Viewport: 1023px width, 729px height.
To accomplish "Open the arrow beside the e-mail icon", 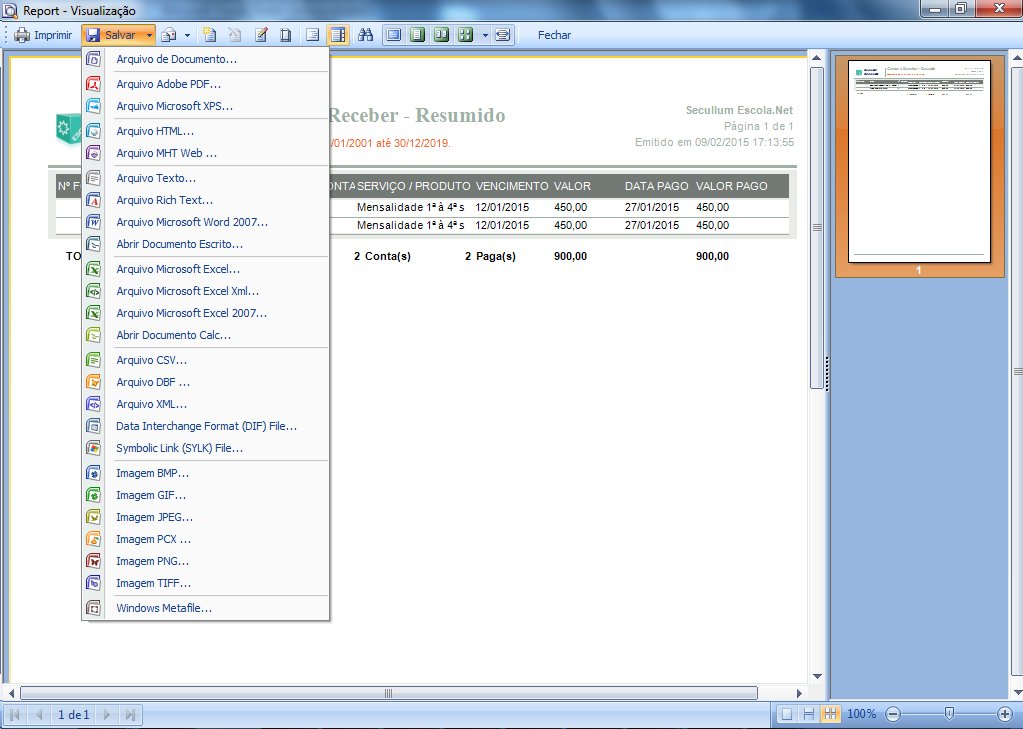I will [x=187, y=35].
